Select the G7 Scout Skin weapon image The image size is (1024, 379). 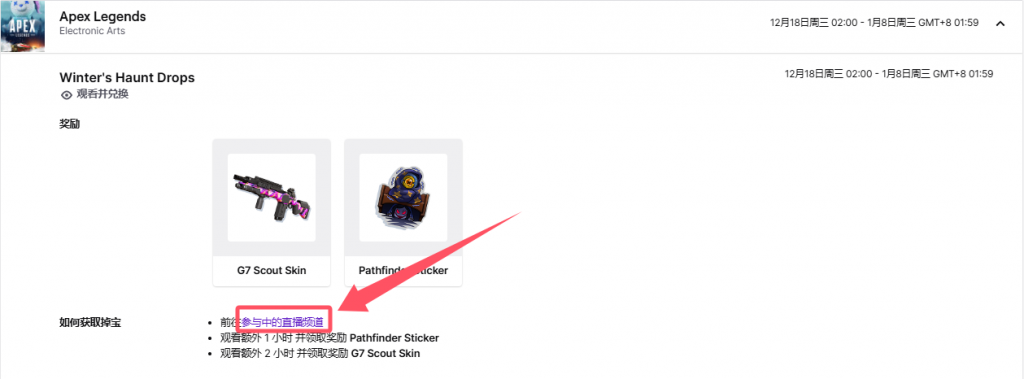271,197
